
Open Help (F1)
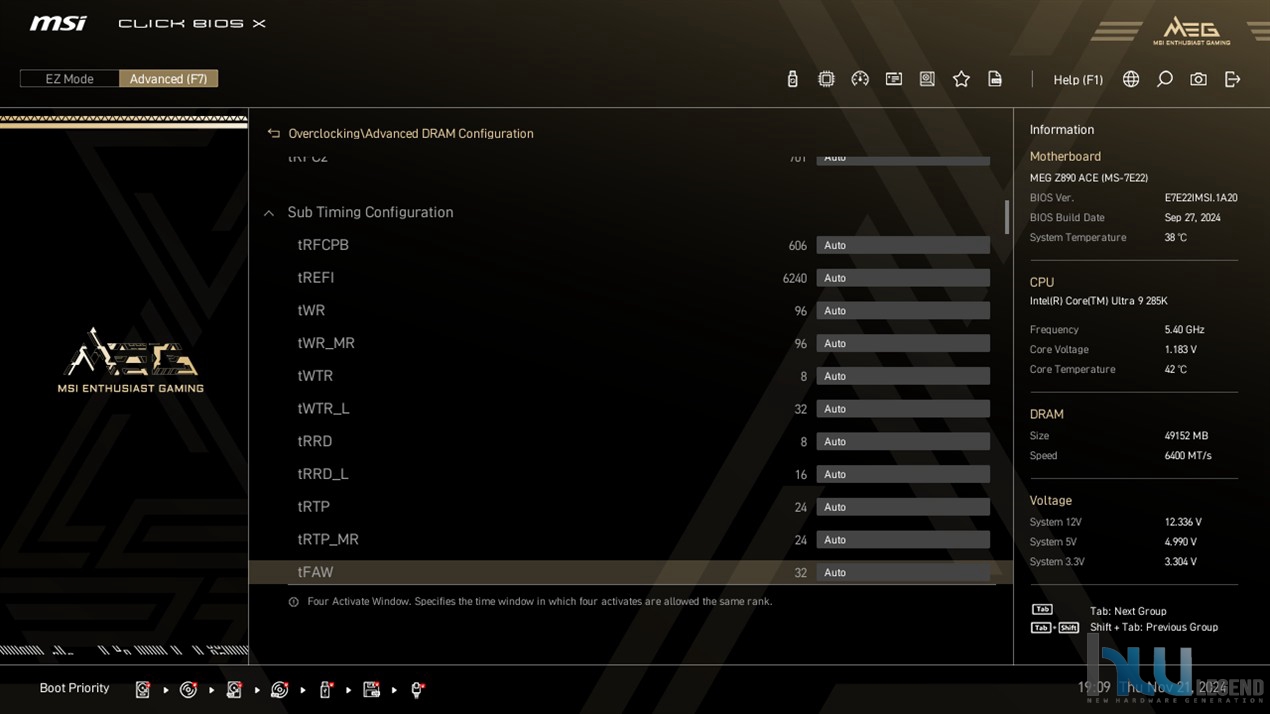coord(1078,80)
